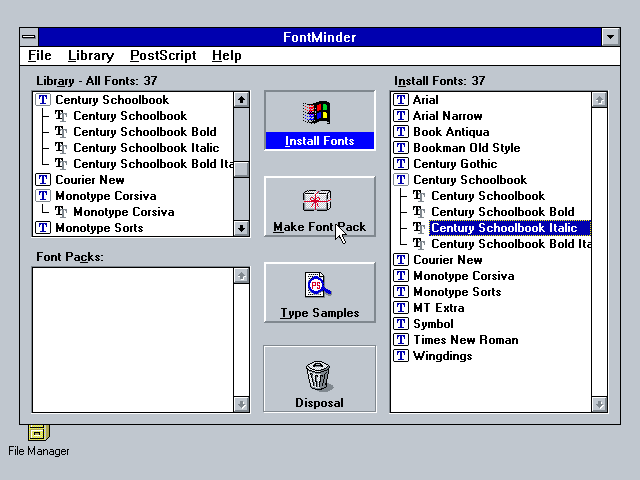Click Font Packs list scroll down arrow
Viewport: 640px width, 480px height.
click(x=241, y=404)
